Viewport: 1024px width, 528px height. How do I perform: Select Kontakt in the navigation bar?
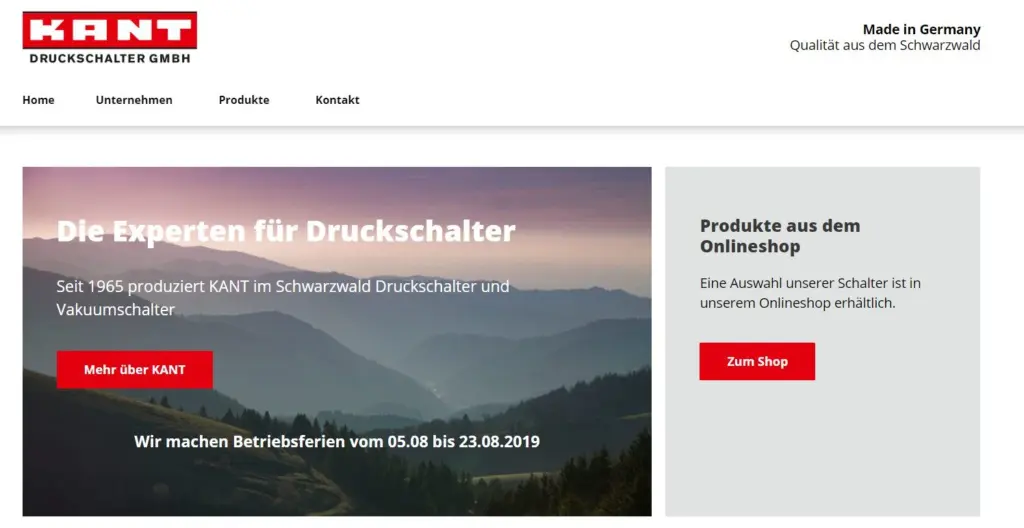point(337,100)
